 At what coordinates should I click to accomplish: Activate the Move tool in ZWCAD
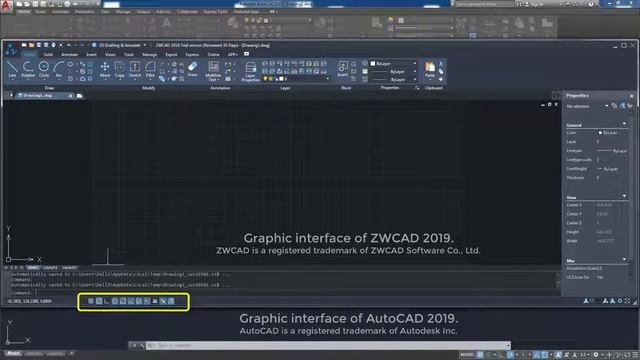(105, 69)
